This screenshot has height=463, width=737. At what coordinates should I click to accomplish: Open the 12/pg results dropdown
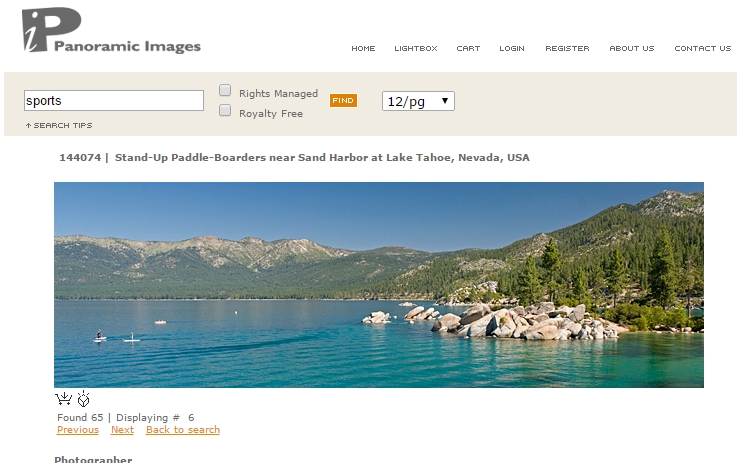(418, 101)
